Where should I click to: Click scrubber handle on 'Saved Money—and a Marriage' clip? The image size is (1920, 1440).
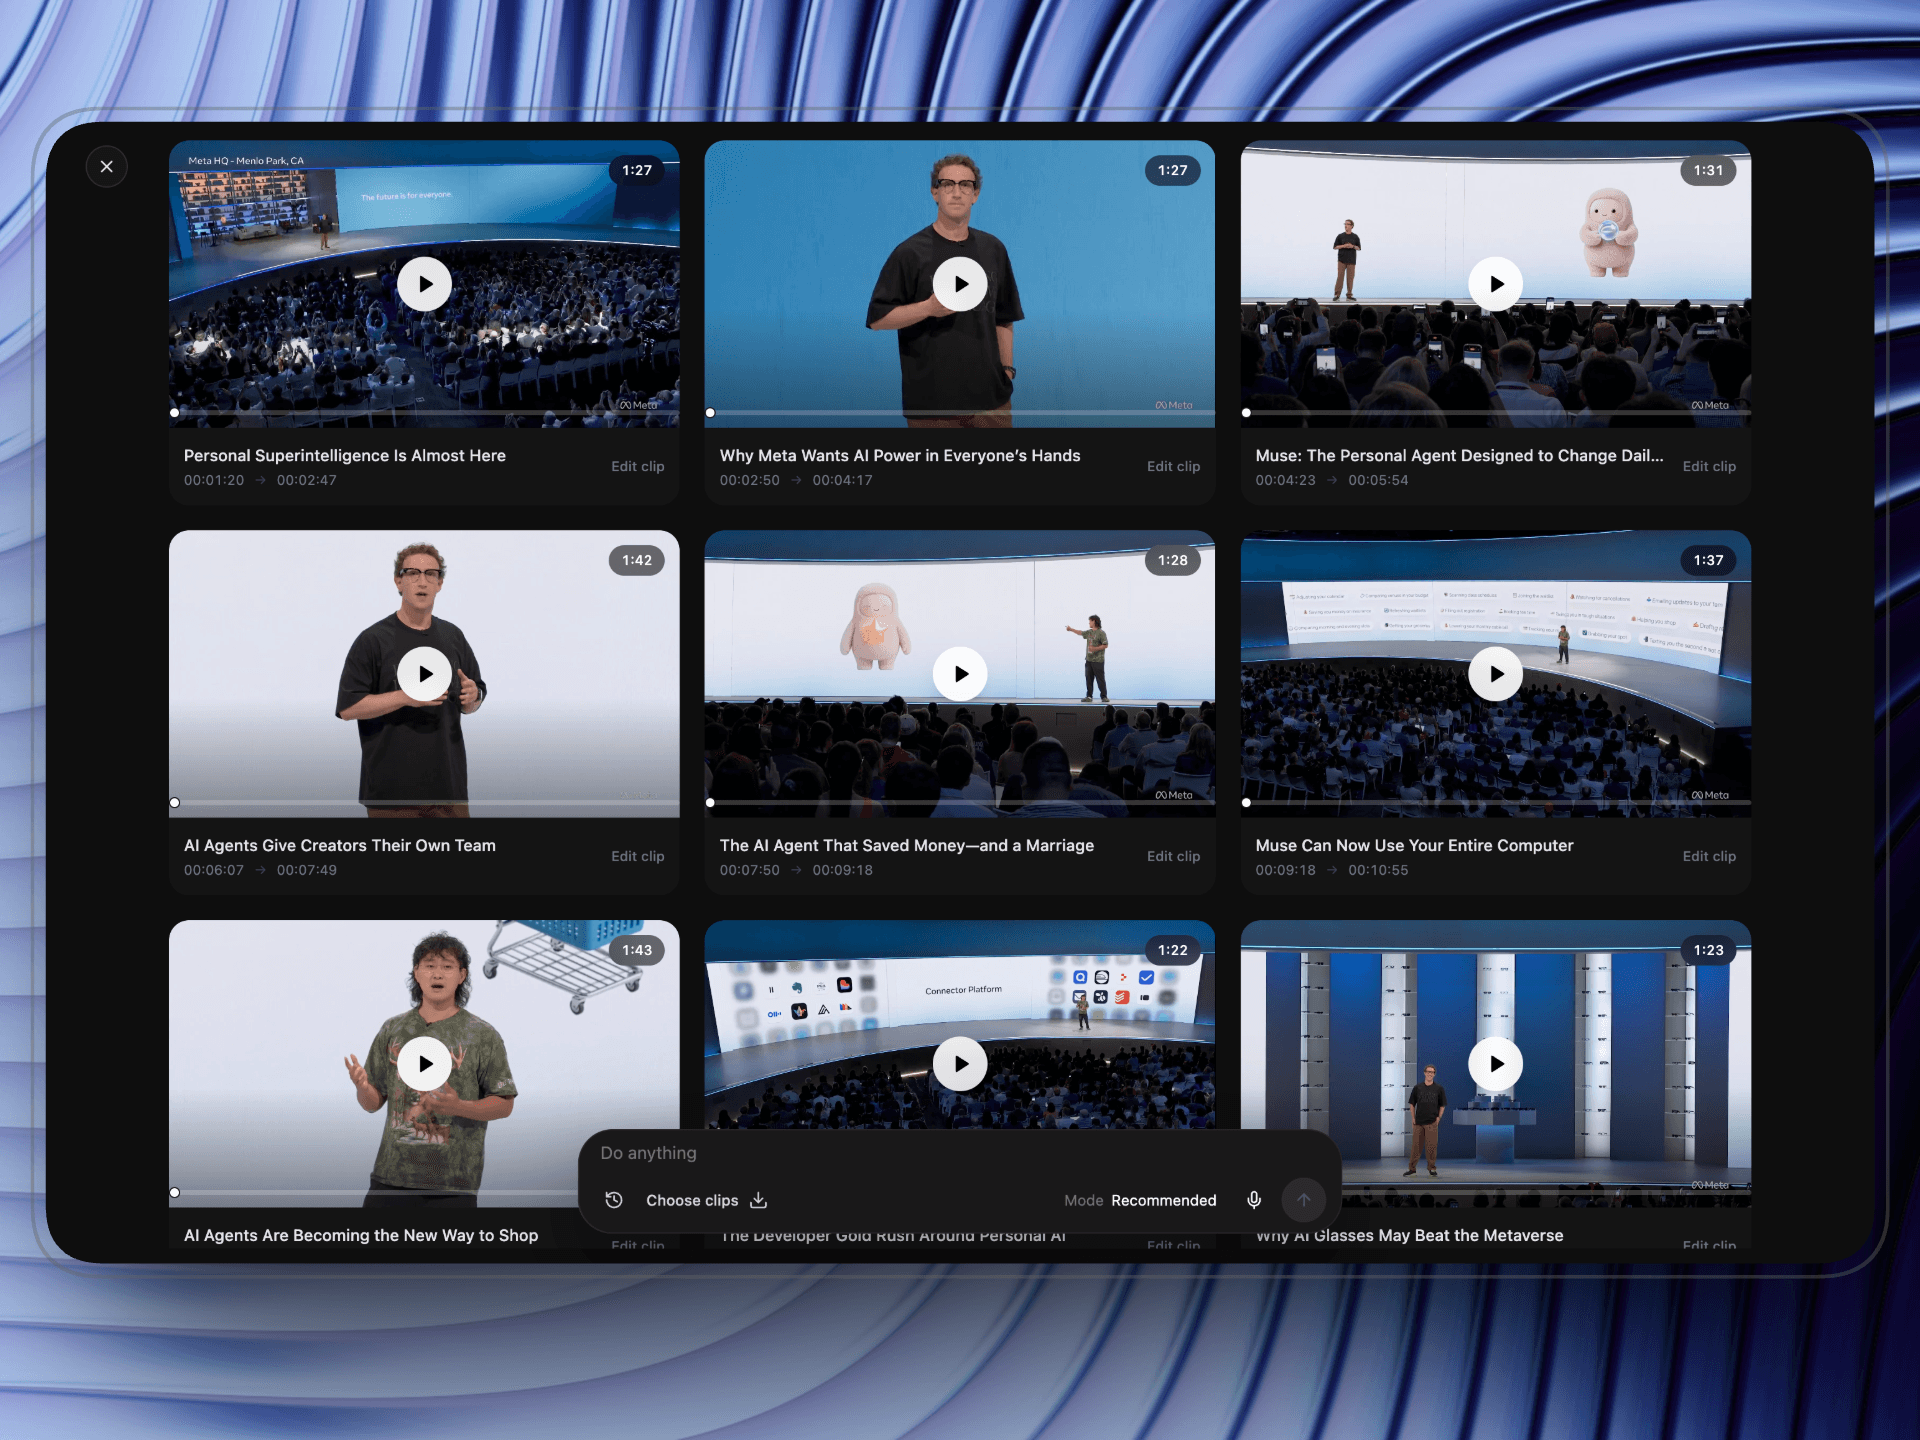tap(710, 802)
